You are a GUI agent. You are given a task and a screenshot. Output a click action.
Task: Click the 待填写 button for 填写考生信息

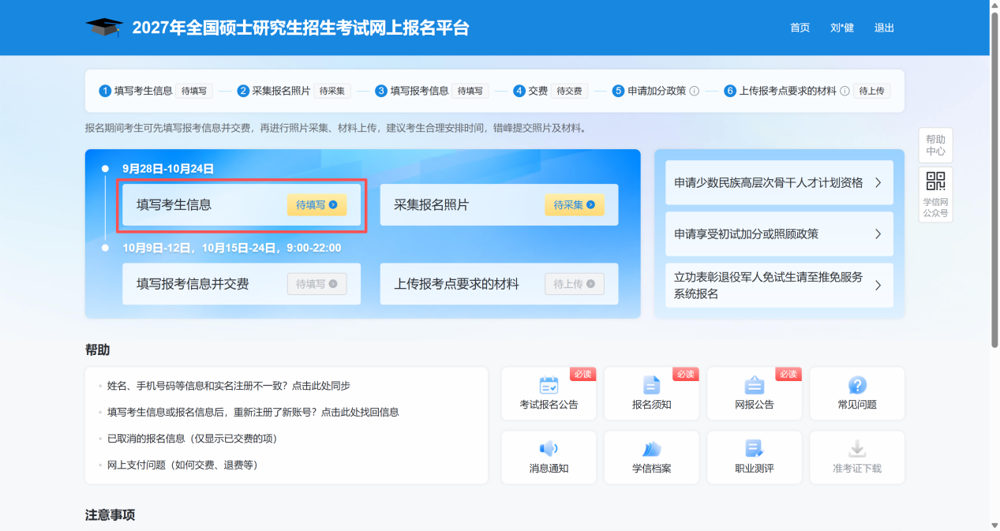tap(317, 205)
